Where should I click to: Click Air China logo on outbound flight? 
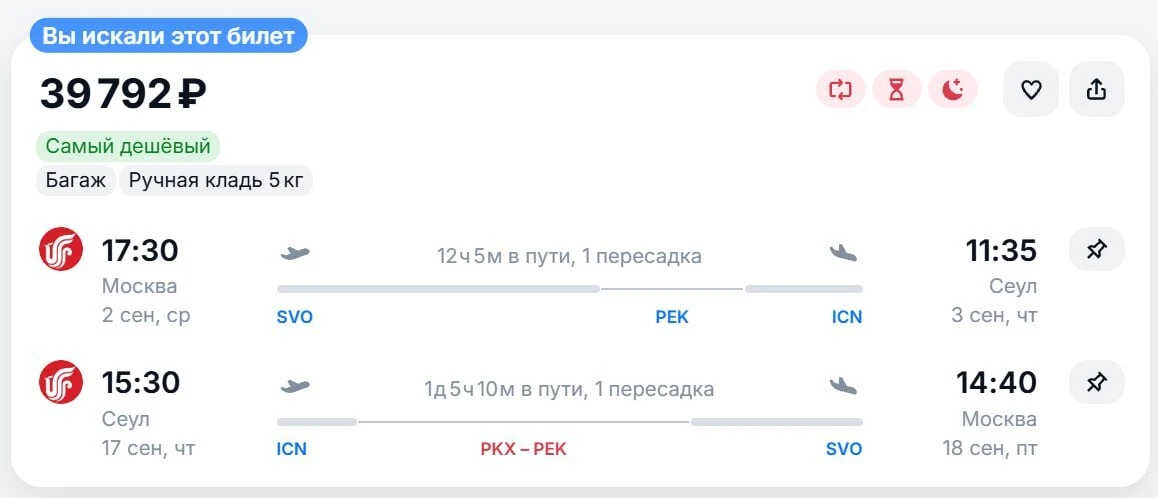(61, 249)
